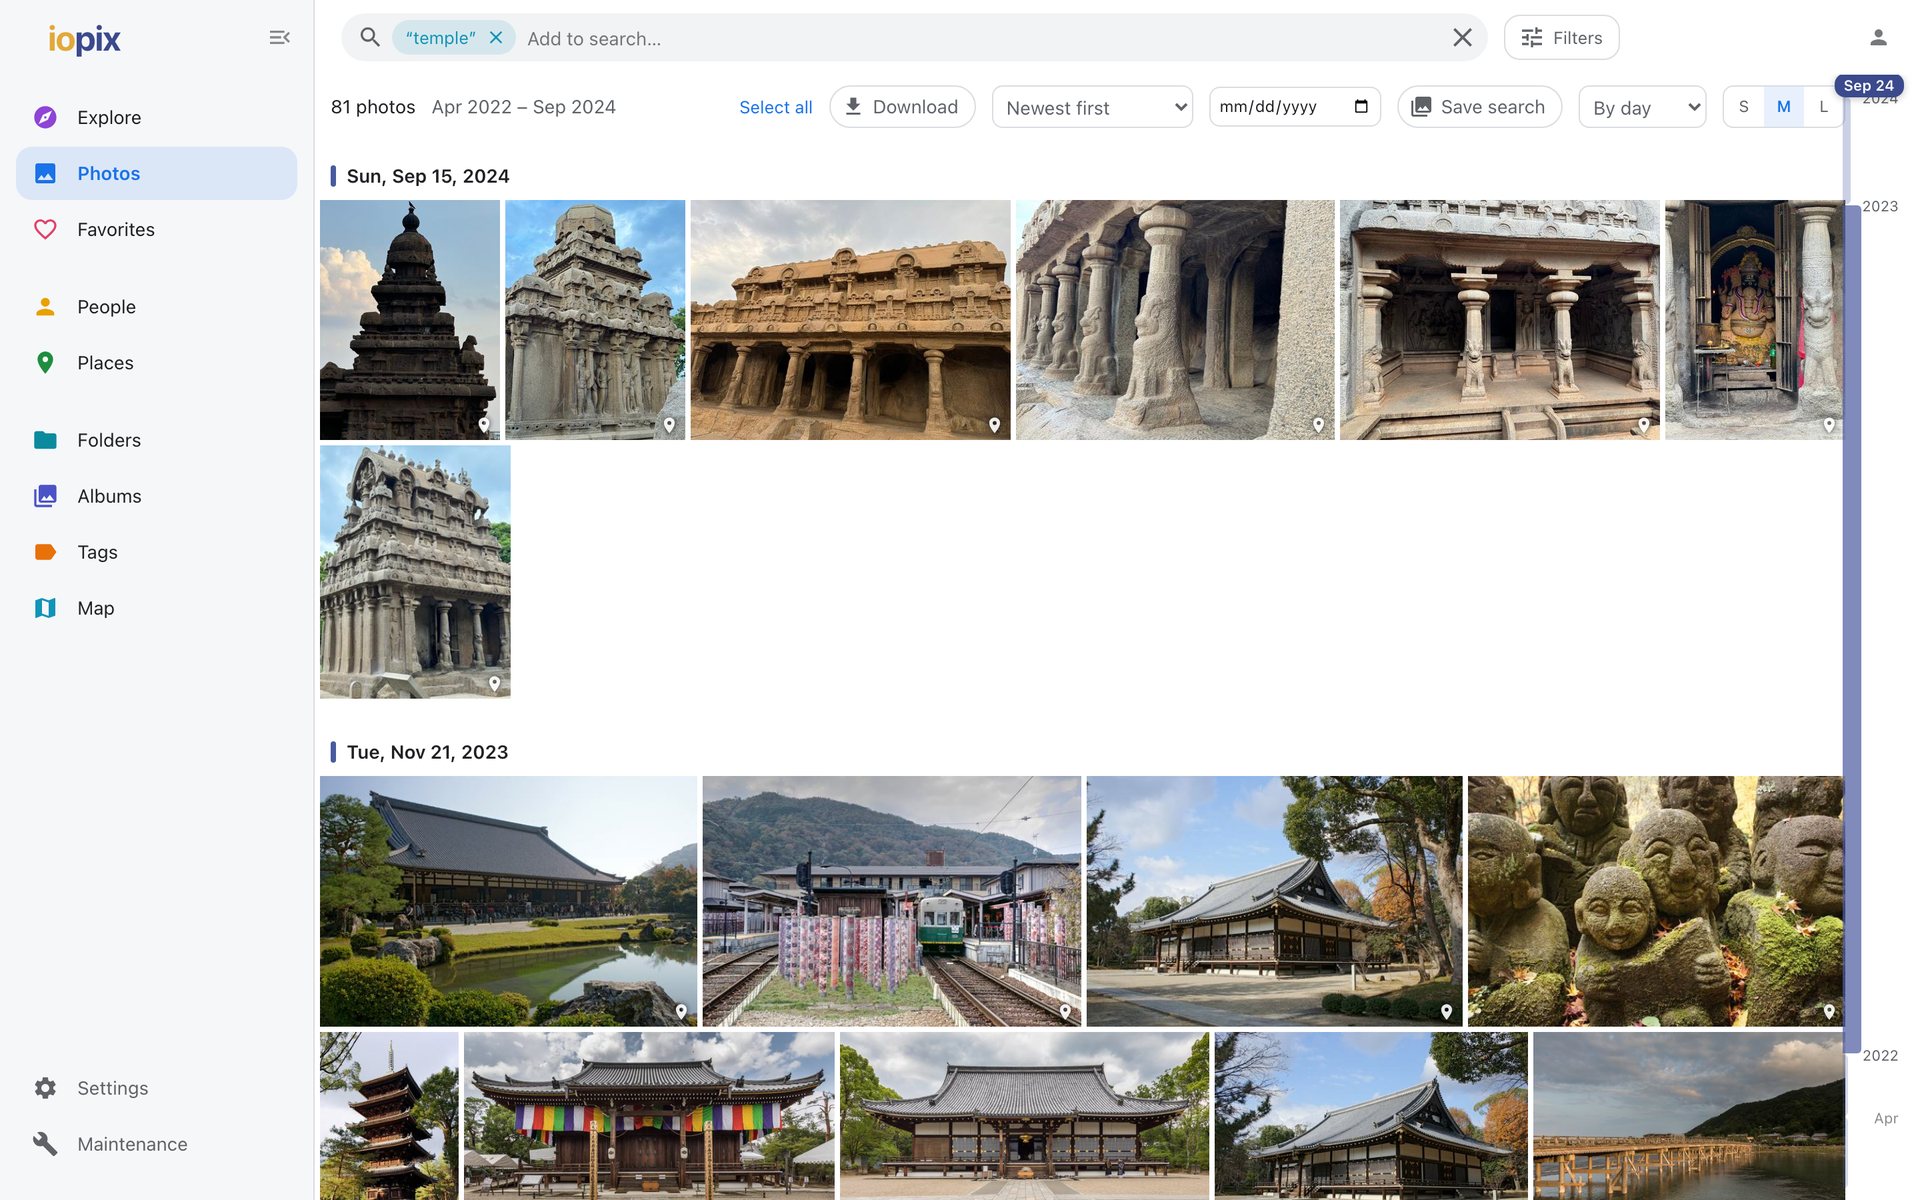Open the Map view icon
The height and width of the screenshot is (1200, 1920).
(45, 608)
